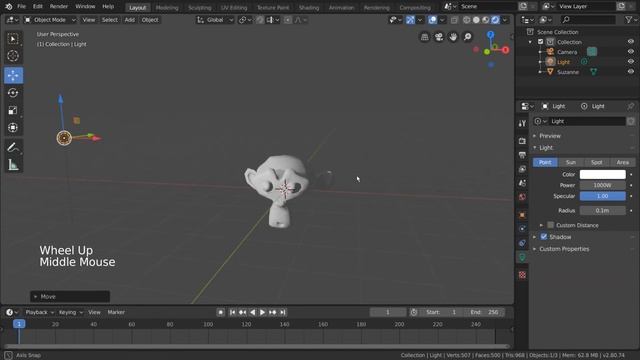Play the animation in reverse

click(253, 312)
